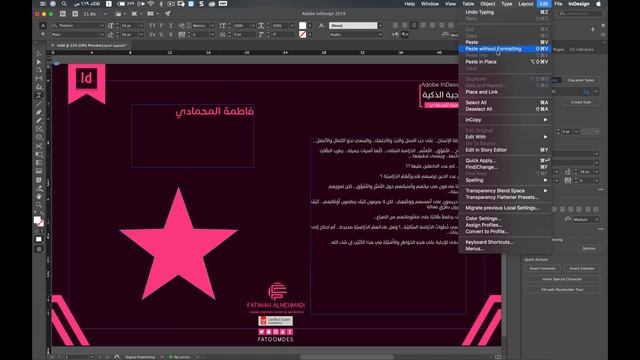
Task: Toggle right-to-left paragraph direction
Action: pyautogui.click(x=404, y=35)
